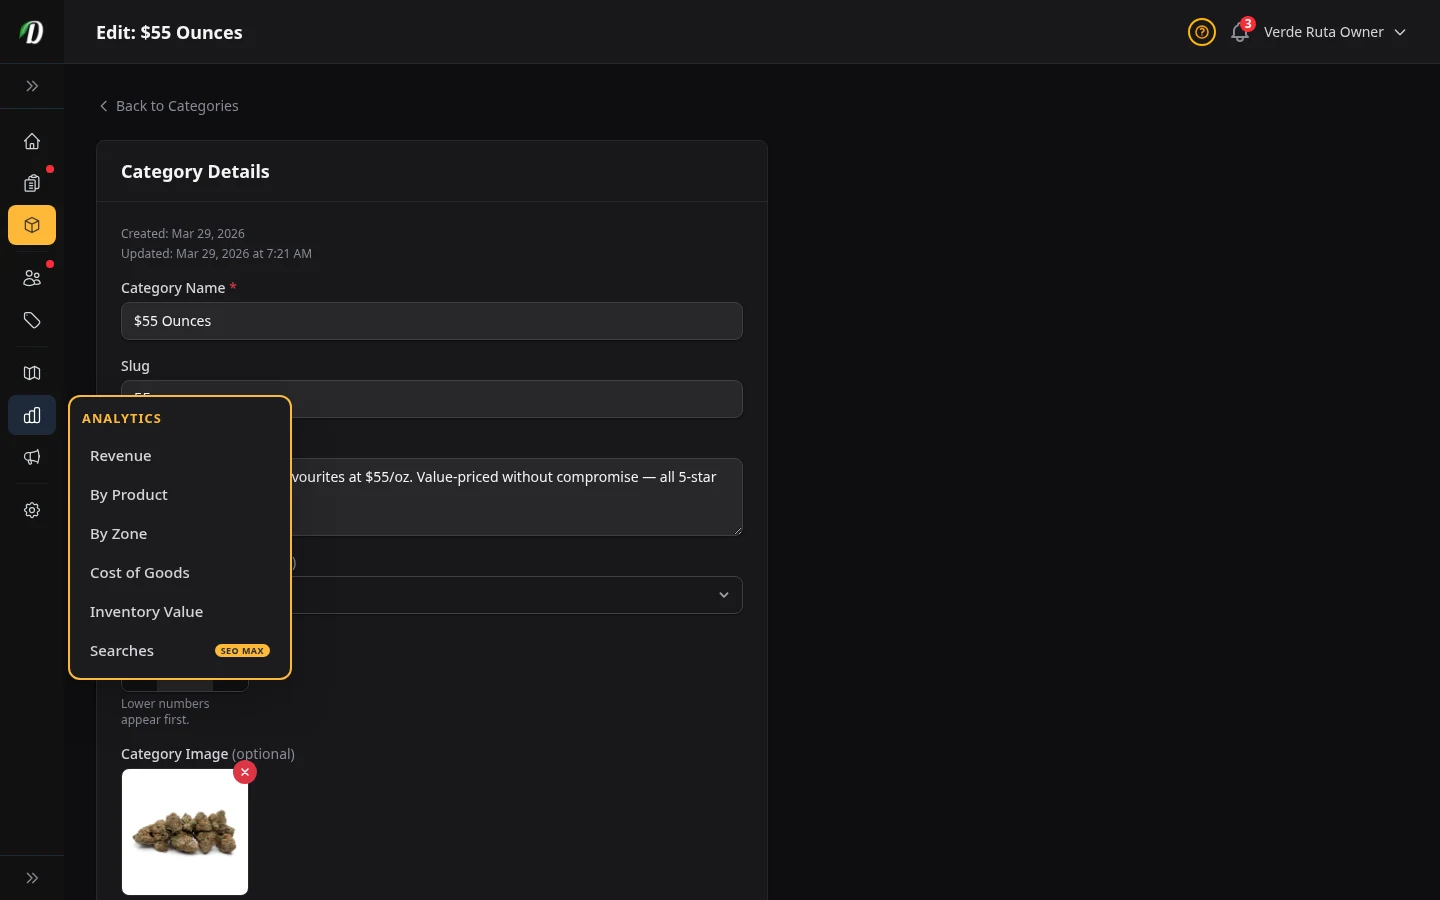Open Searches with the SEO MAX badge
Viewport: 1440px width, 900px height.
point(122,651)
